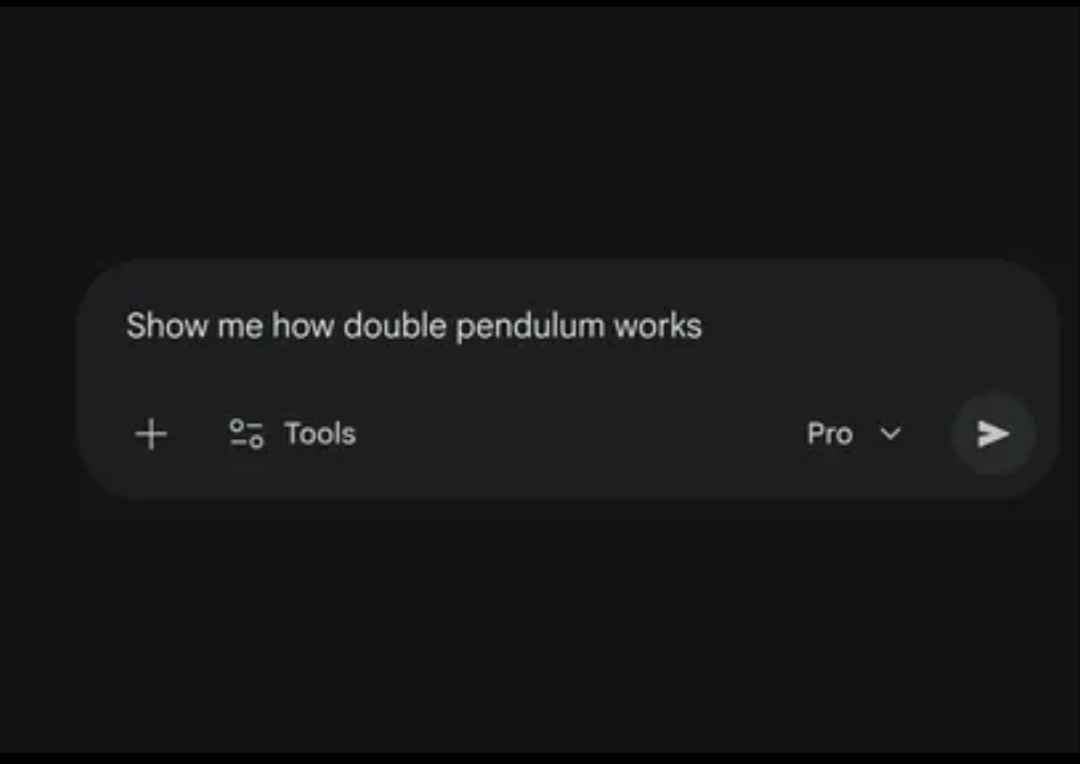The image size is (1080, 764).
Task: Click the sliders icon beside Tools
Action: pos(246,434)
